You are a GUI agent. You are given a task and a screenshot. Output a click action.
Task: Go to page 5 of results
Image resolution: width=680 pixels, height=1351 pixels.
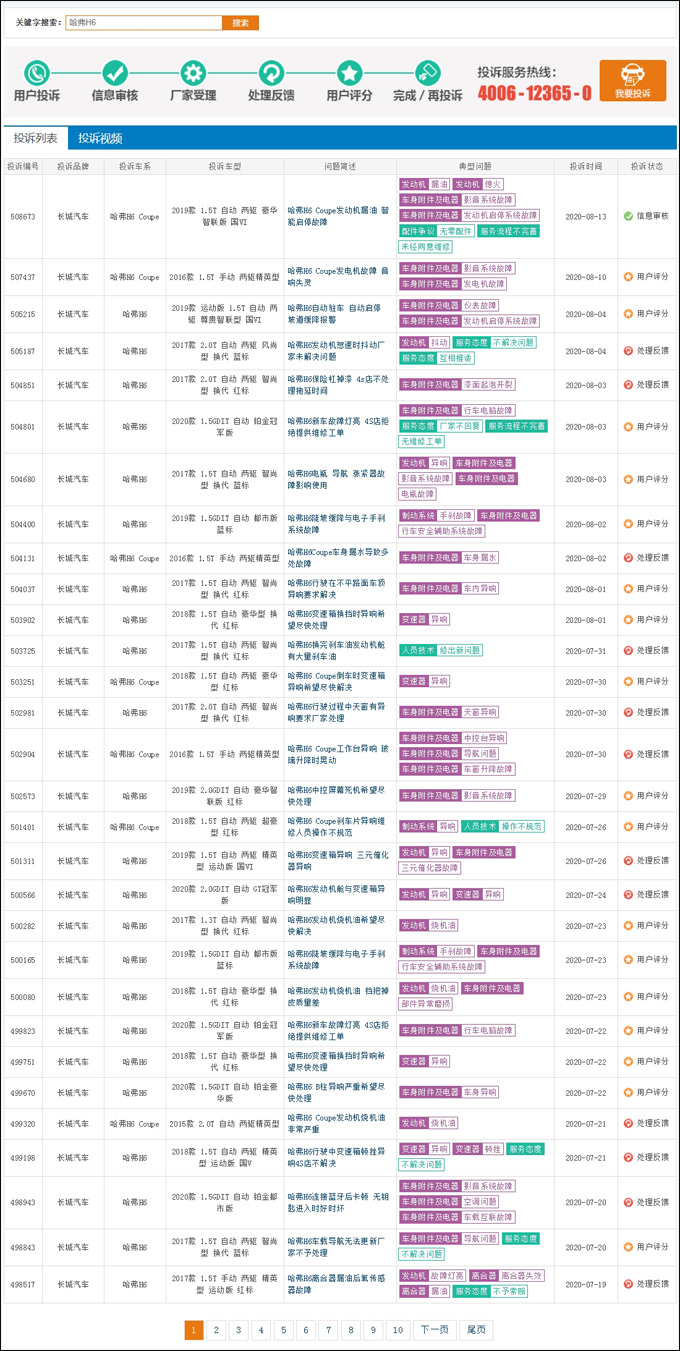coord(283,1330)
